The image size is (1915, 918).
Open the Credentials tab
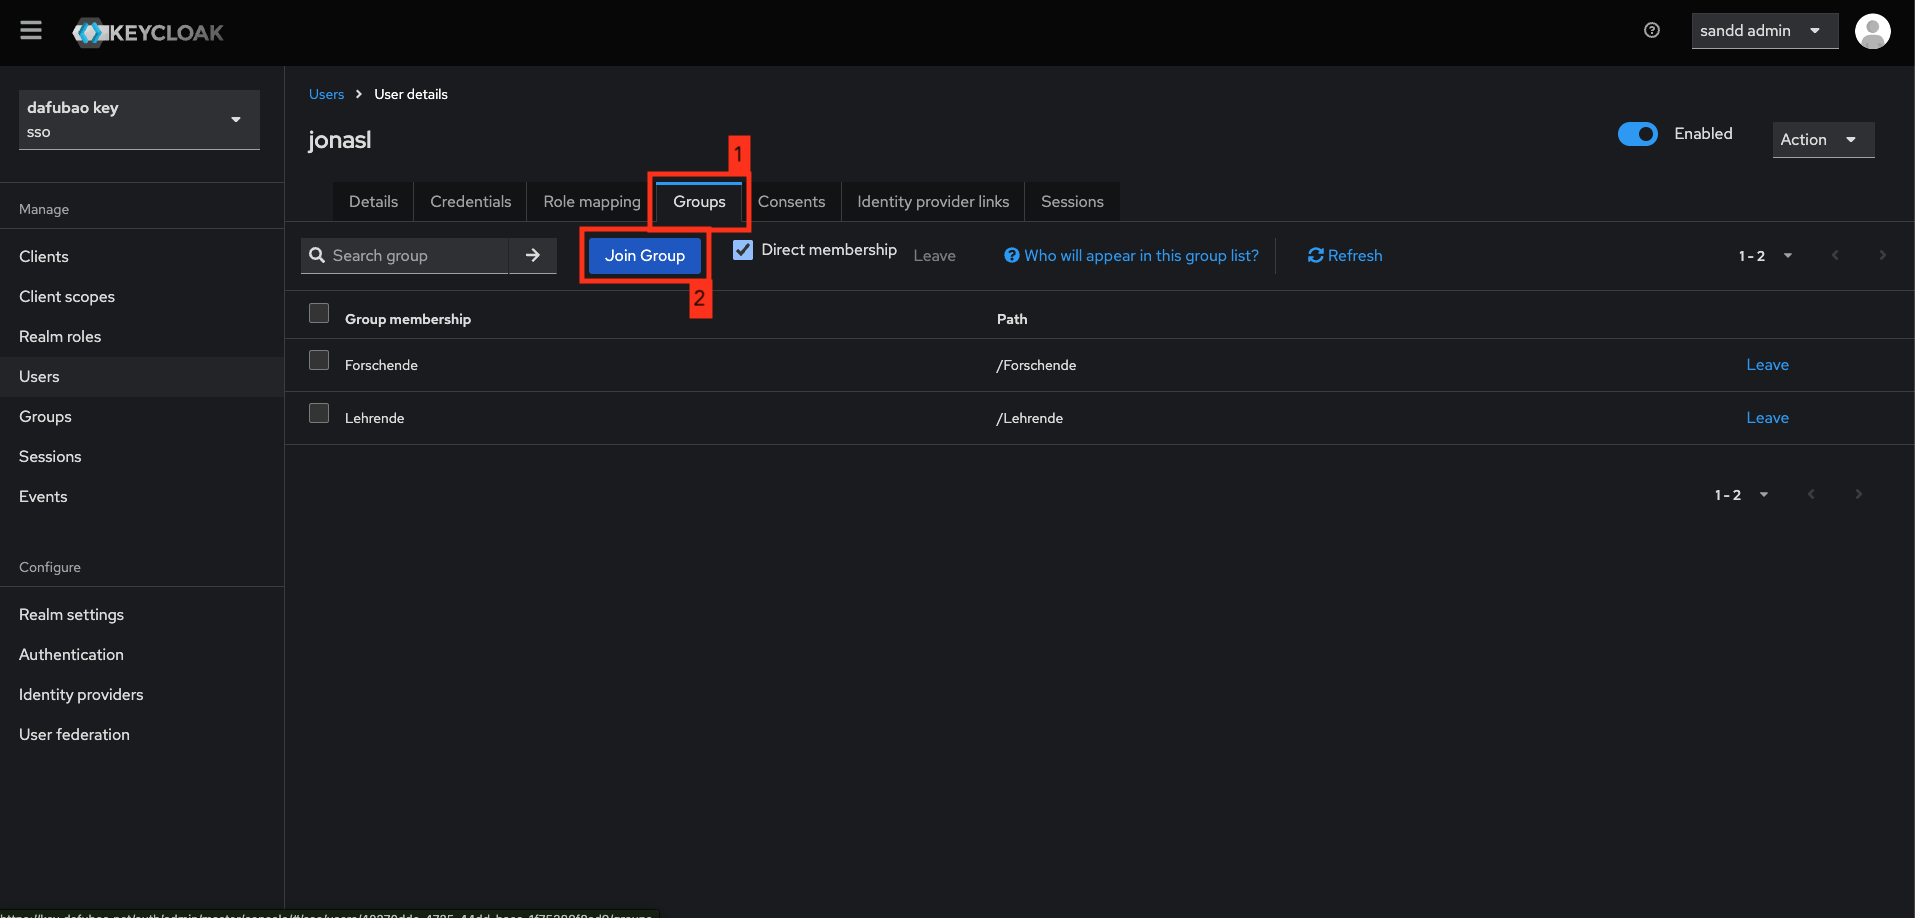[x=470, y=202]
